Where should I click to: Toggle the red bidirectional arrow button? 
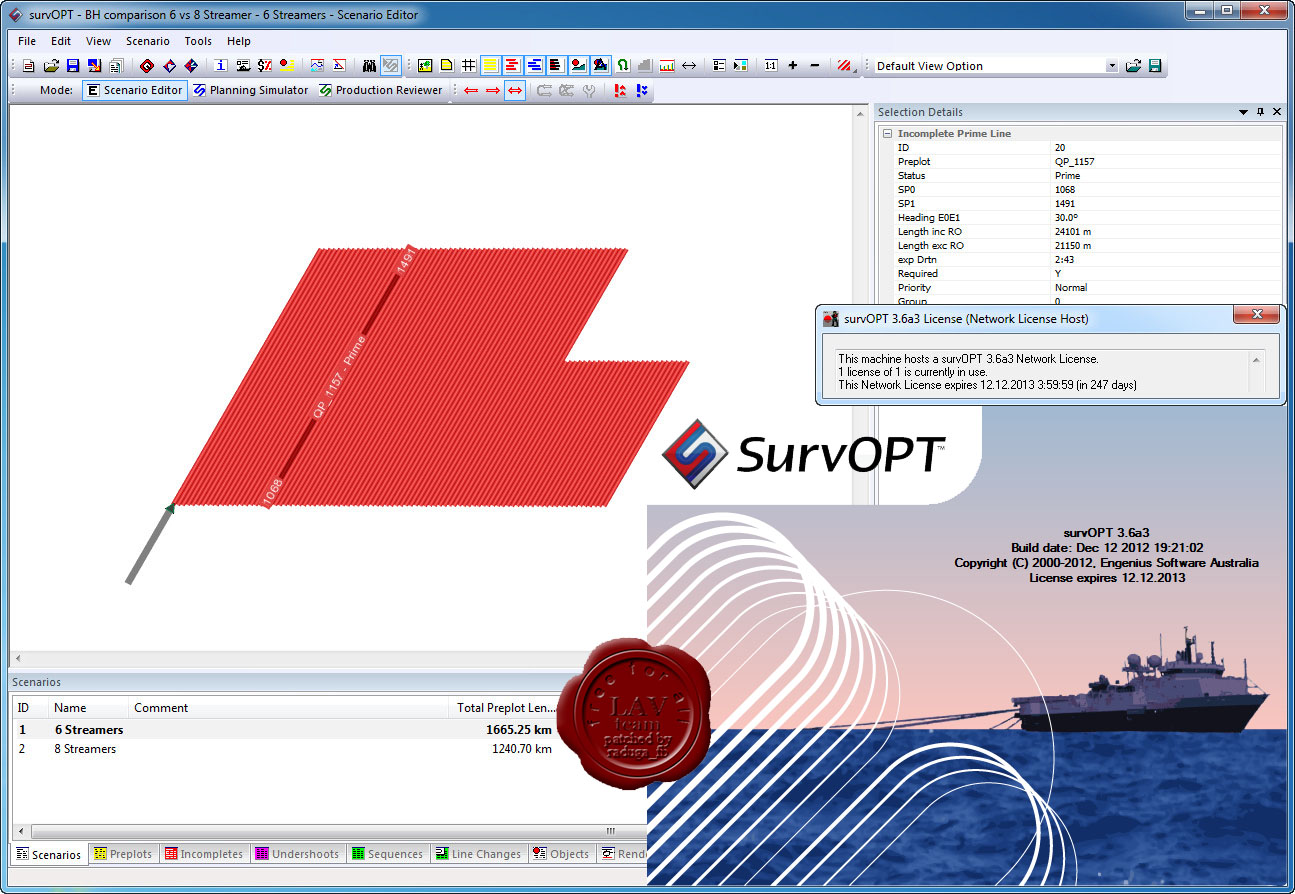(x=515, y=90)
